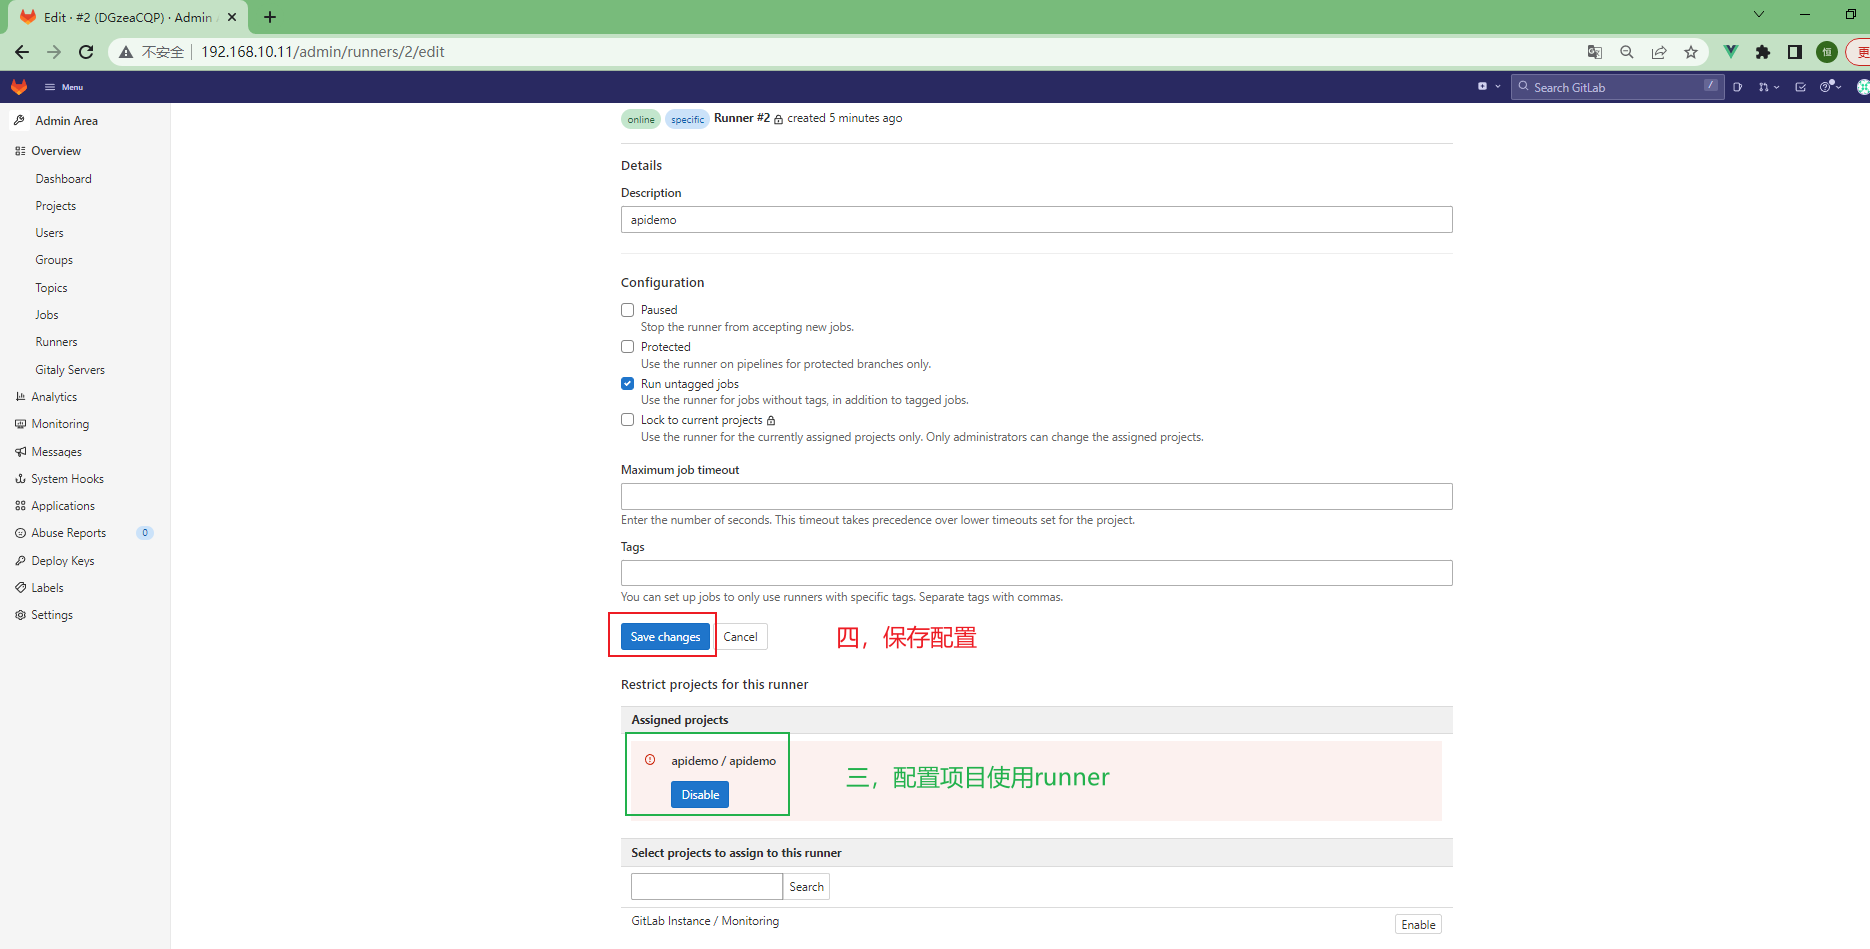This screenshot has height=949, width=1870.
Task: Click the Search projects button
Action: pyautogui.click(x=806, y=887)
